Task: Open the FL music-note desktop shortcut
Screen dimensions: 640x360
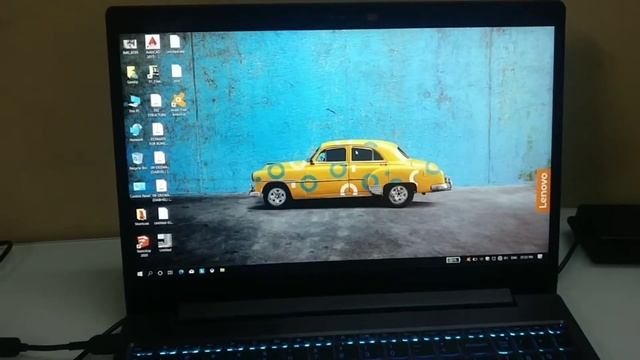Action: tap(153, 74)
